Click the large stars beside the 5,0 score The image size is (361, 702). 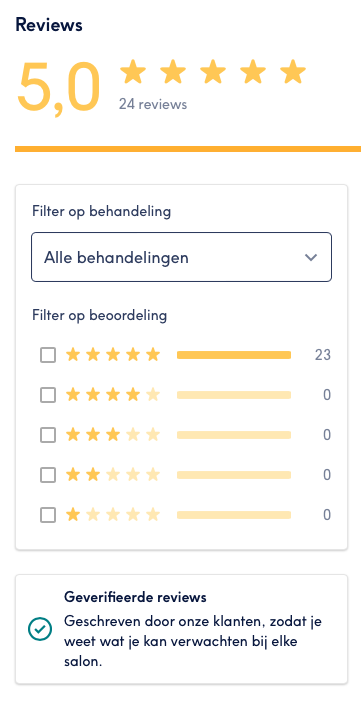click(213, 72)
